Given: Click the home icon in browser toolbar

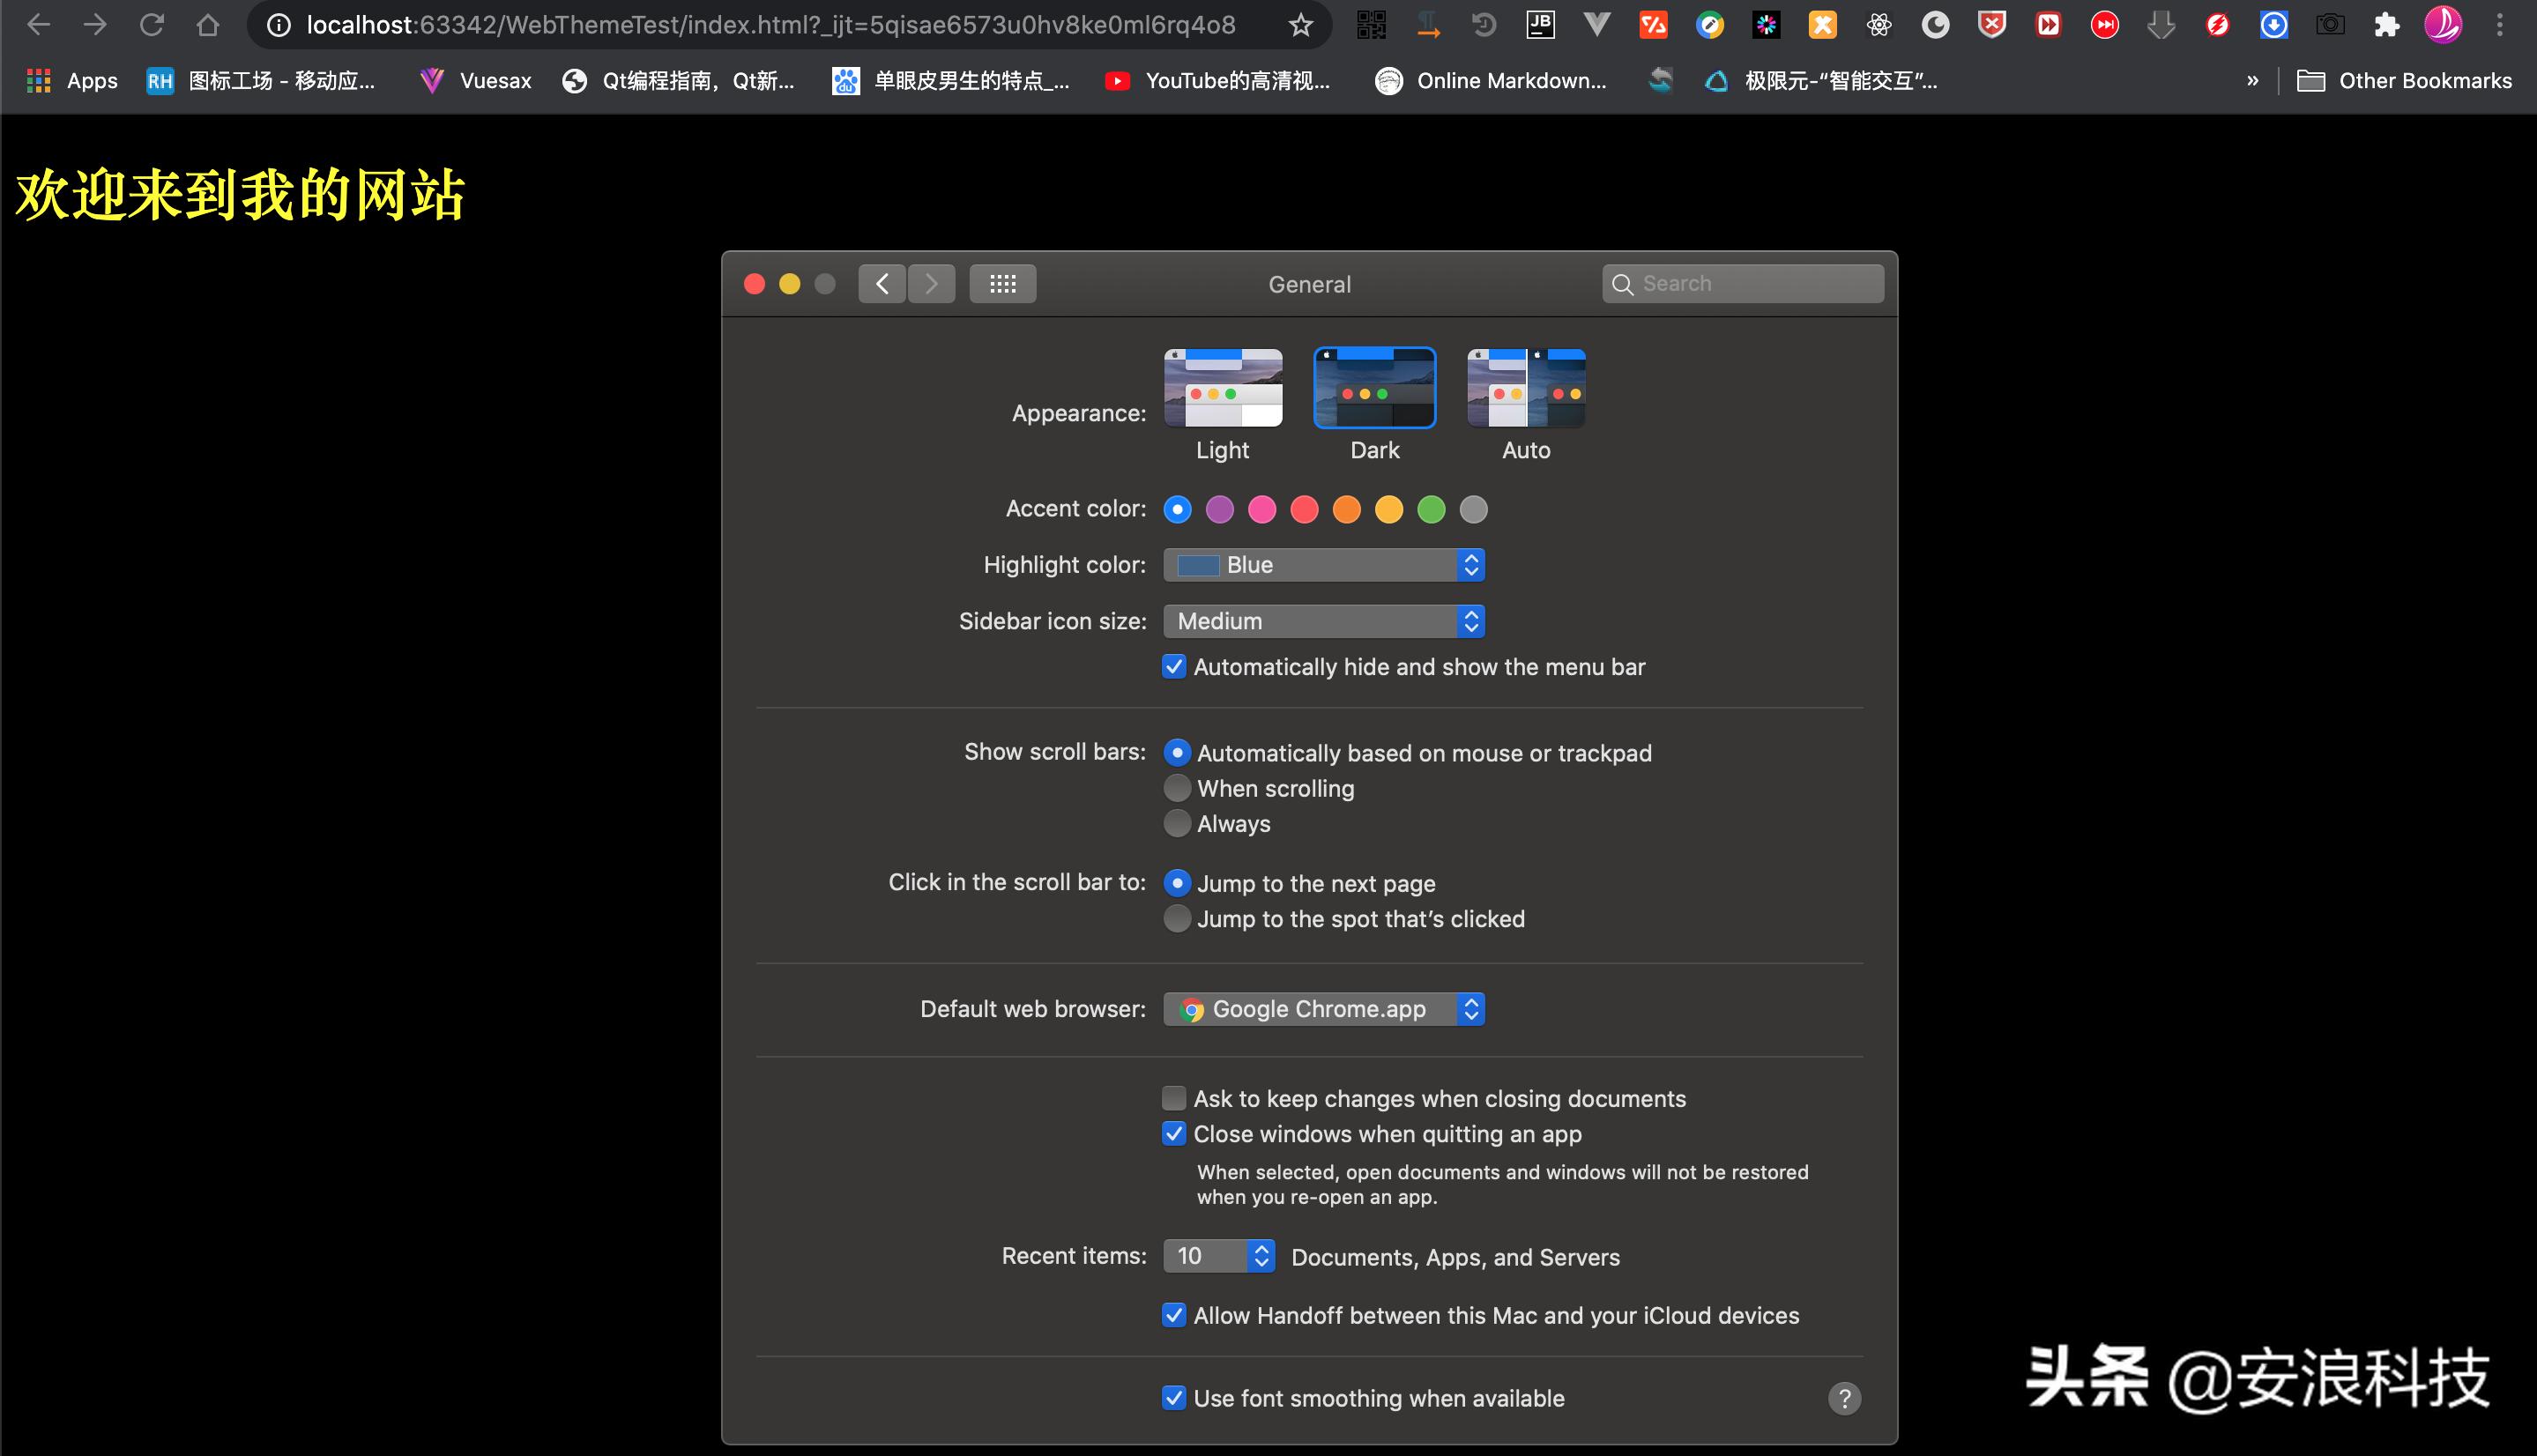Looking at the screenshot, I should (208, 25).
